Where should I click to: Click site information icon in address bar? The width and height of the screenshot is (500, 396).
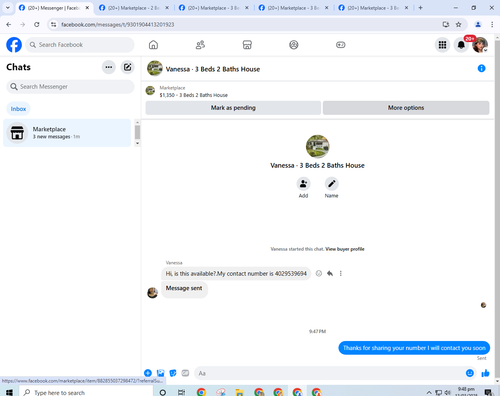[54, 24]
